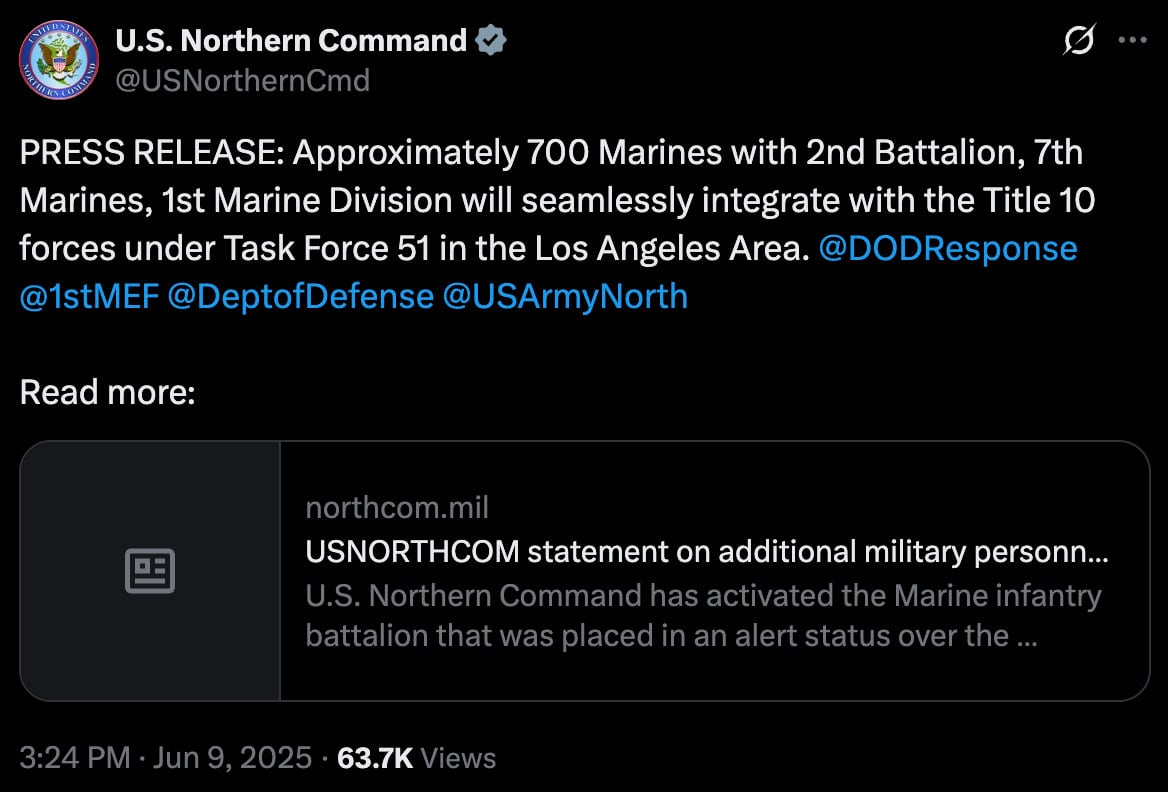Open the @DeptofDefense mention

(x=301, y=296)
